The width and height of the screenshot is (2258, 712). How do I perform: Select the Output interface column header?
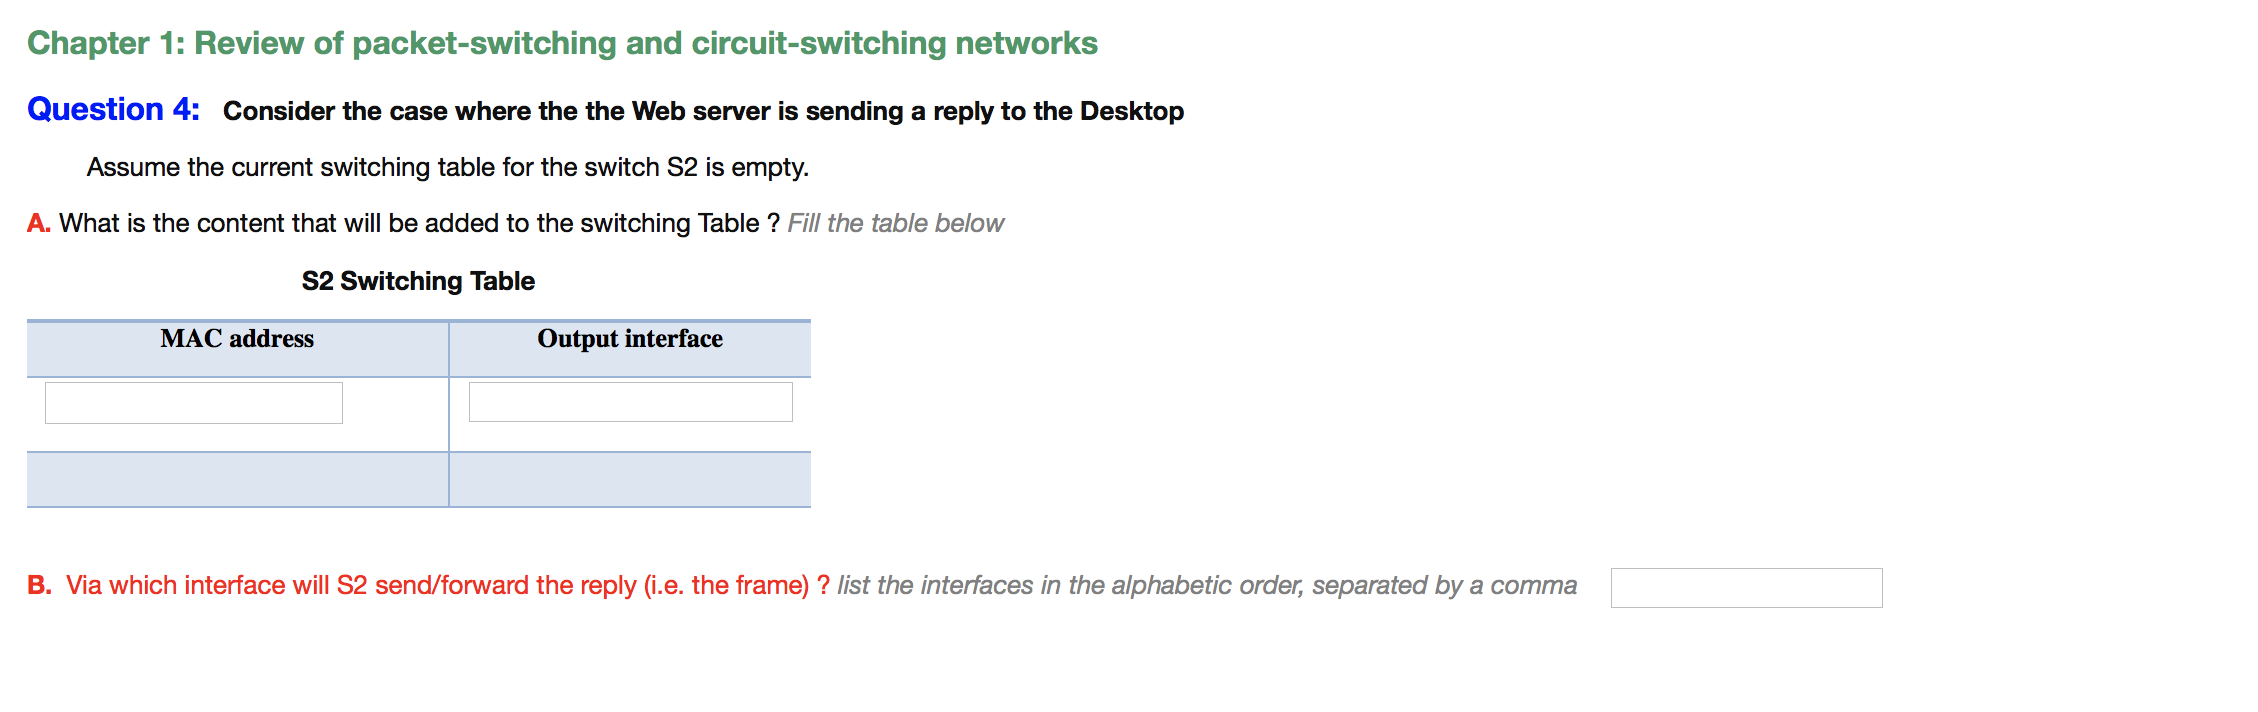[629, 339]
